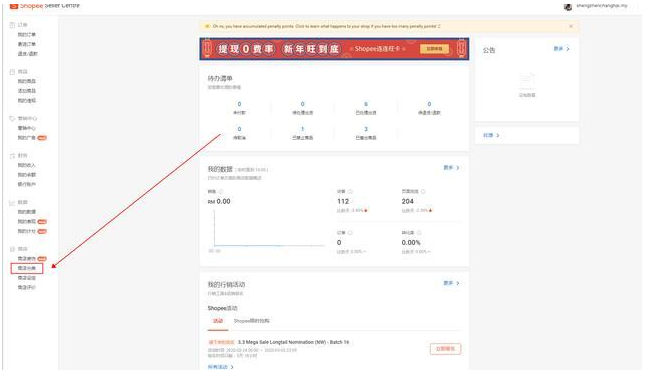
Task: Click the yellow button on the red promotional banner
Action: click(x=434, y=49)
